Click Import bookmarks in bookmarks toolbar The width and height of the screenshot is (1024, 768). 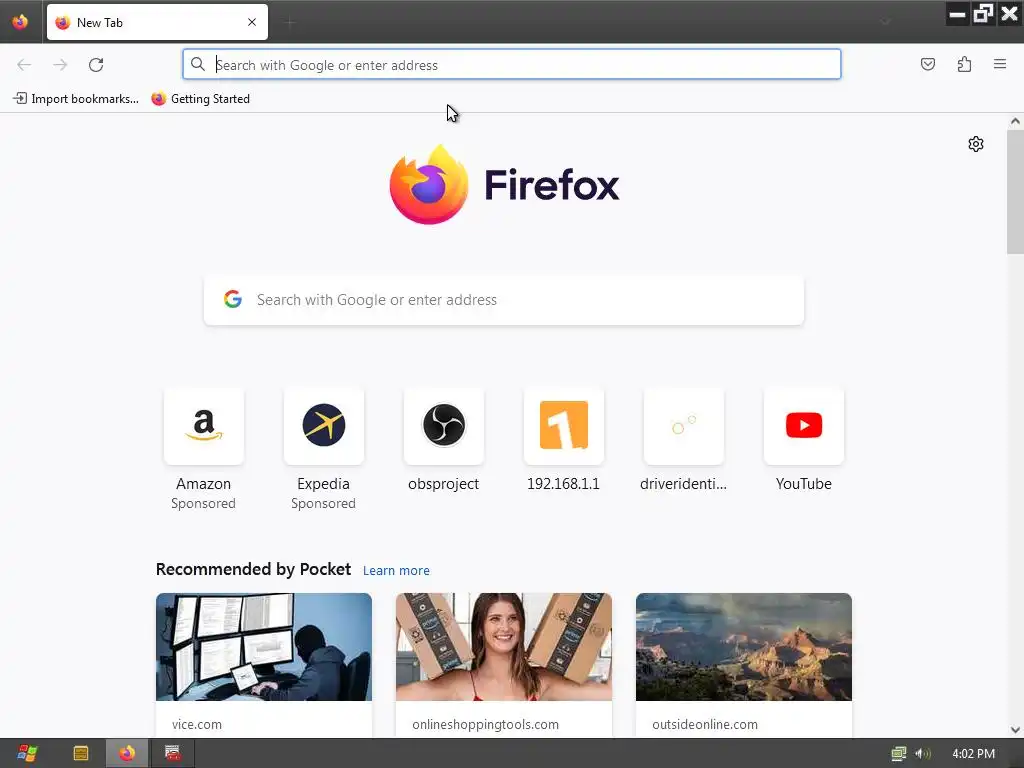[76, 99]
